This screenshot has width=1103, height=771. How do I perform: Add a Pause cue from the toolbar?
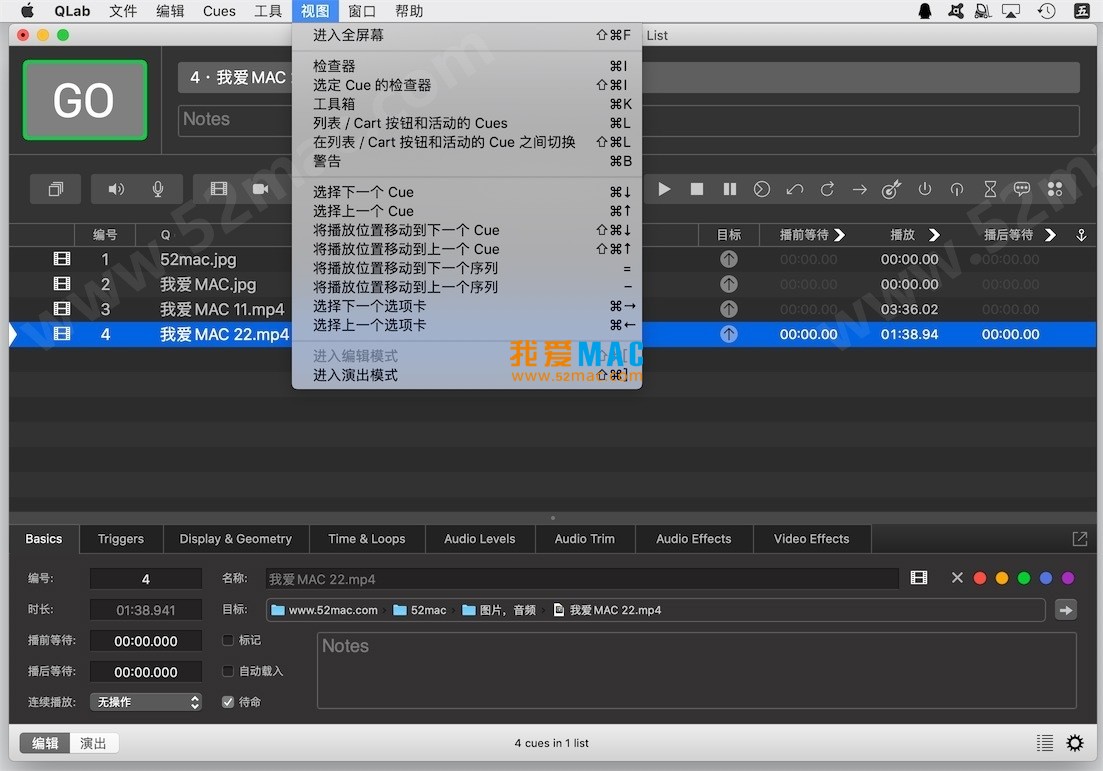(x=729, y=189)
